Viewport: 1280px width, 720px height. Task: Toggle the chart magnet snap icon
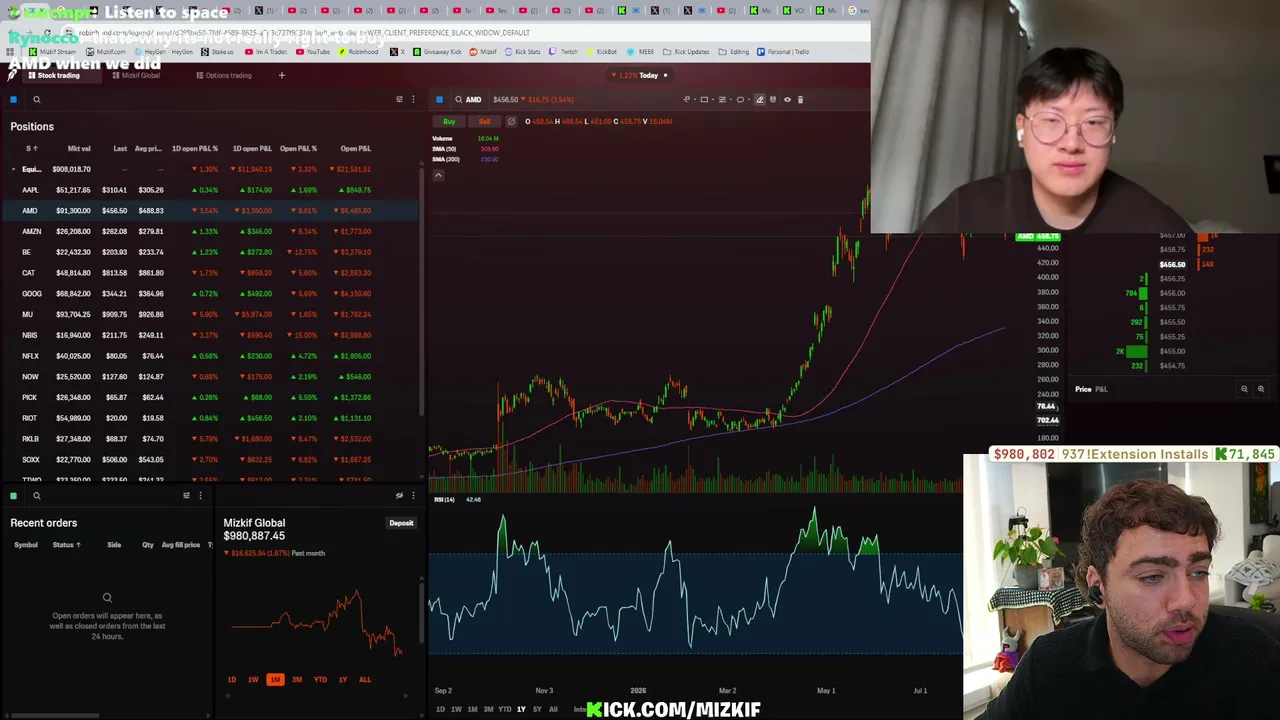point(773,99)
